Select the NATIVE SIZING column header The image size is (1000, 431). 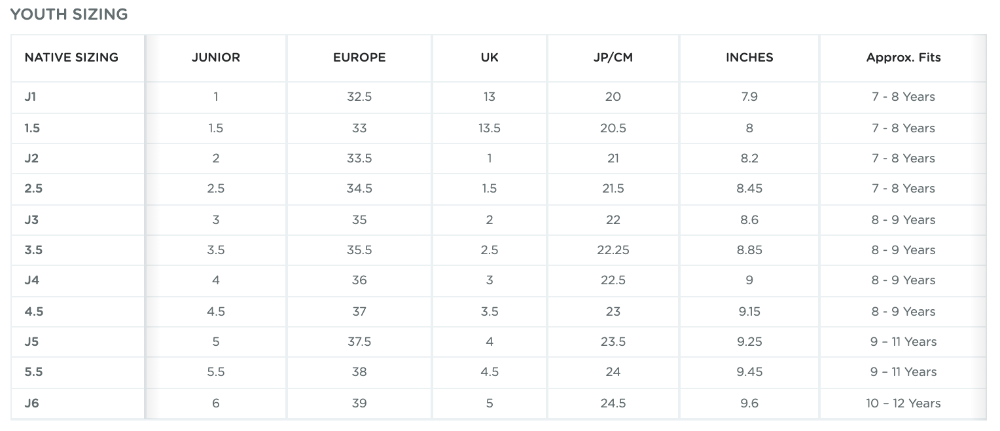click(71, 58)
